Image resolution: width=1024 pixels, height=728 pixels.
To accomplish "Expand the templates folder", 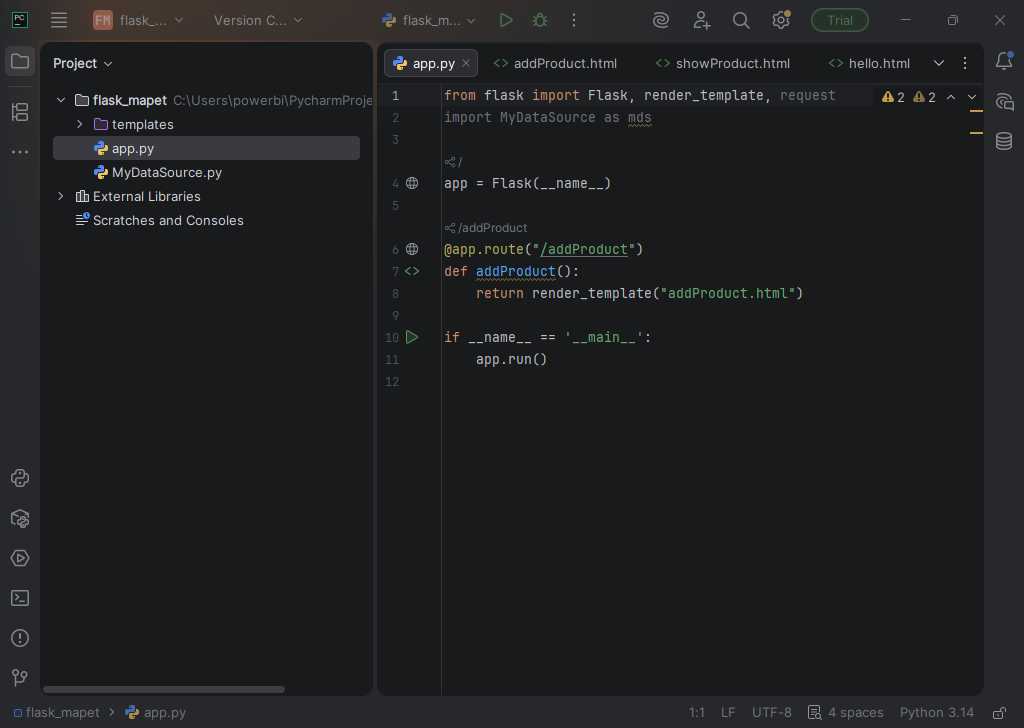I will (80, 124).
